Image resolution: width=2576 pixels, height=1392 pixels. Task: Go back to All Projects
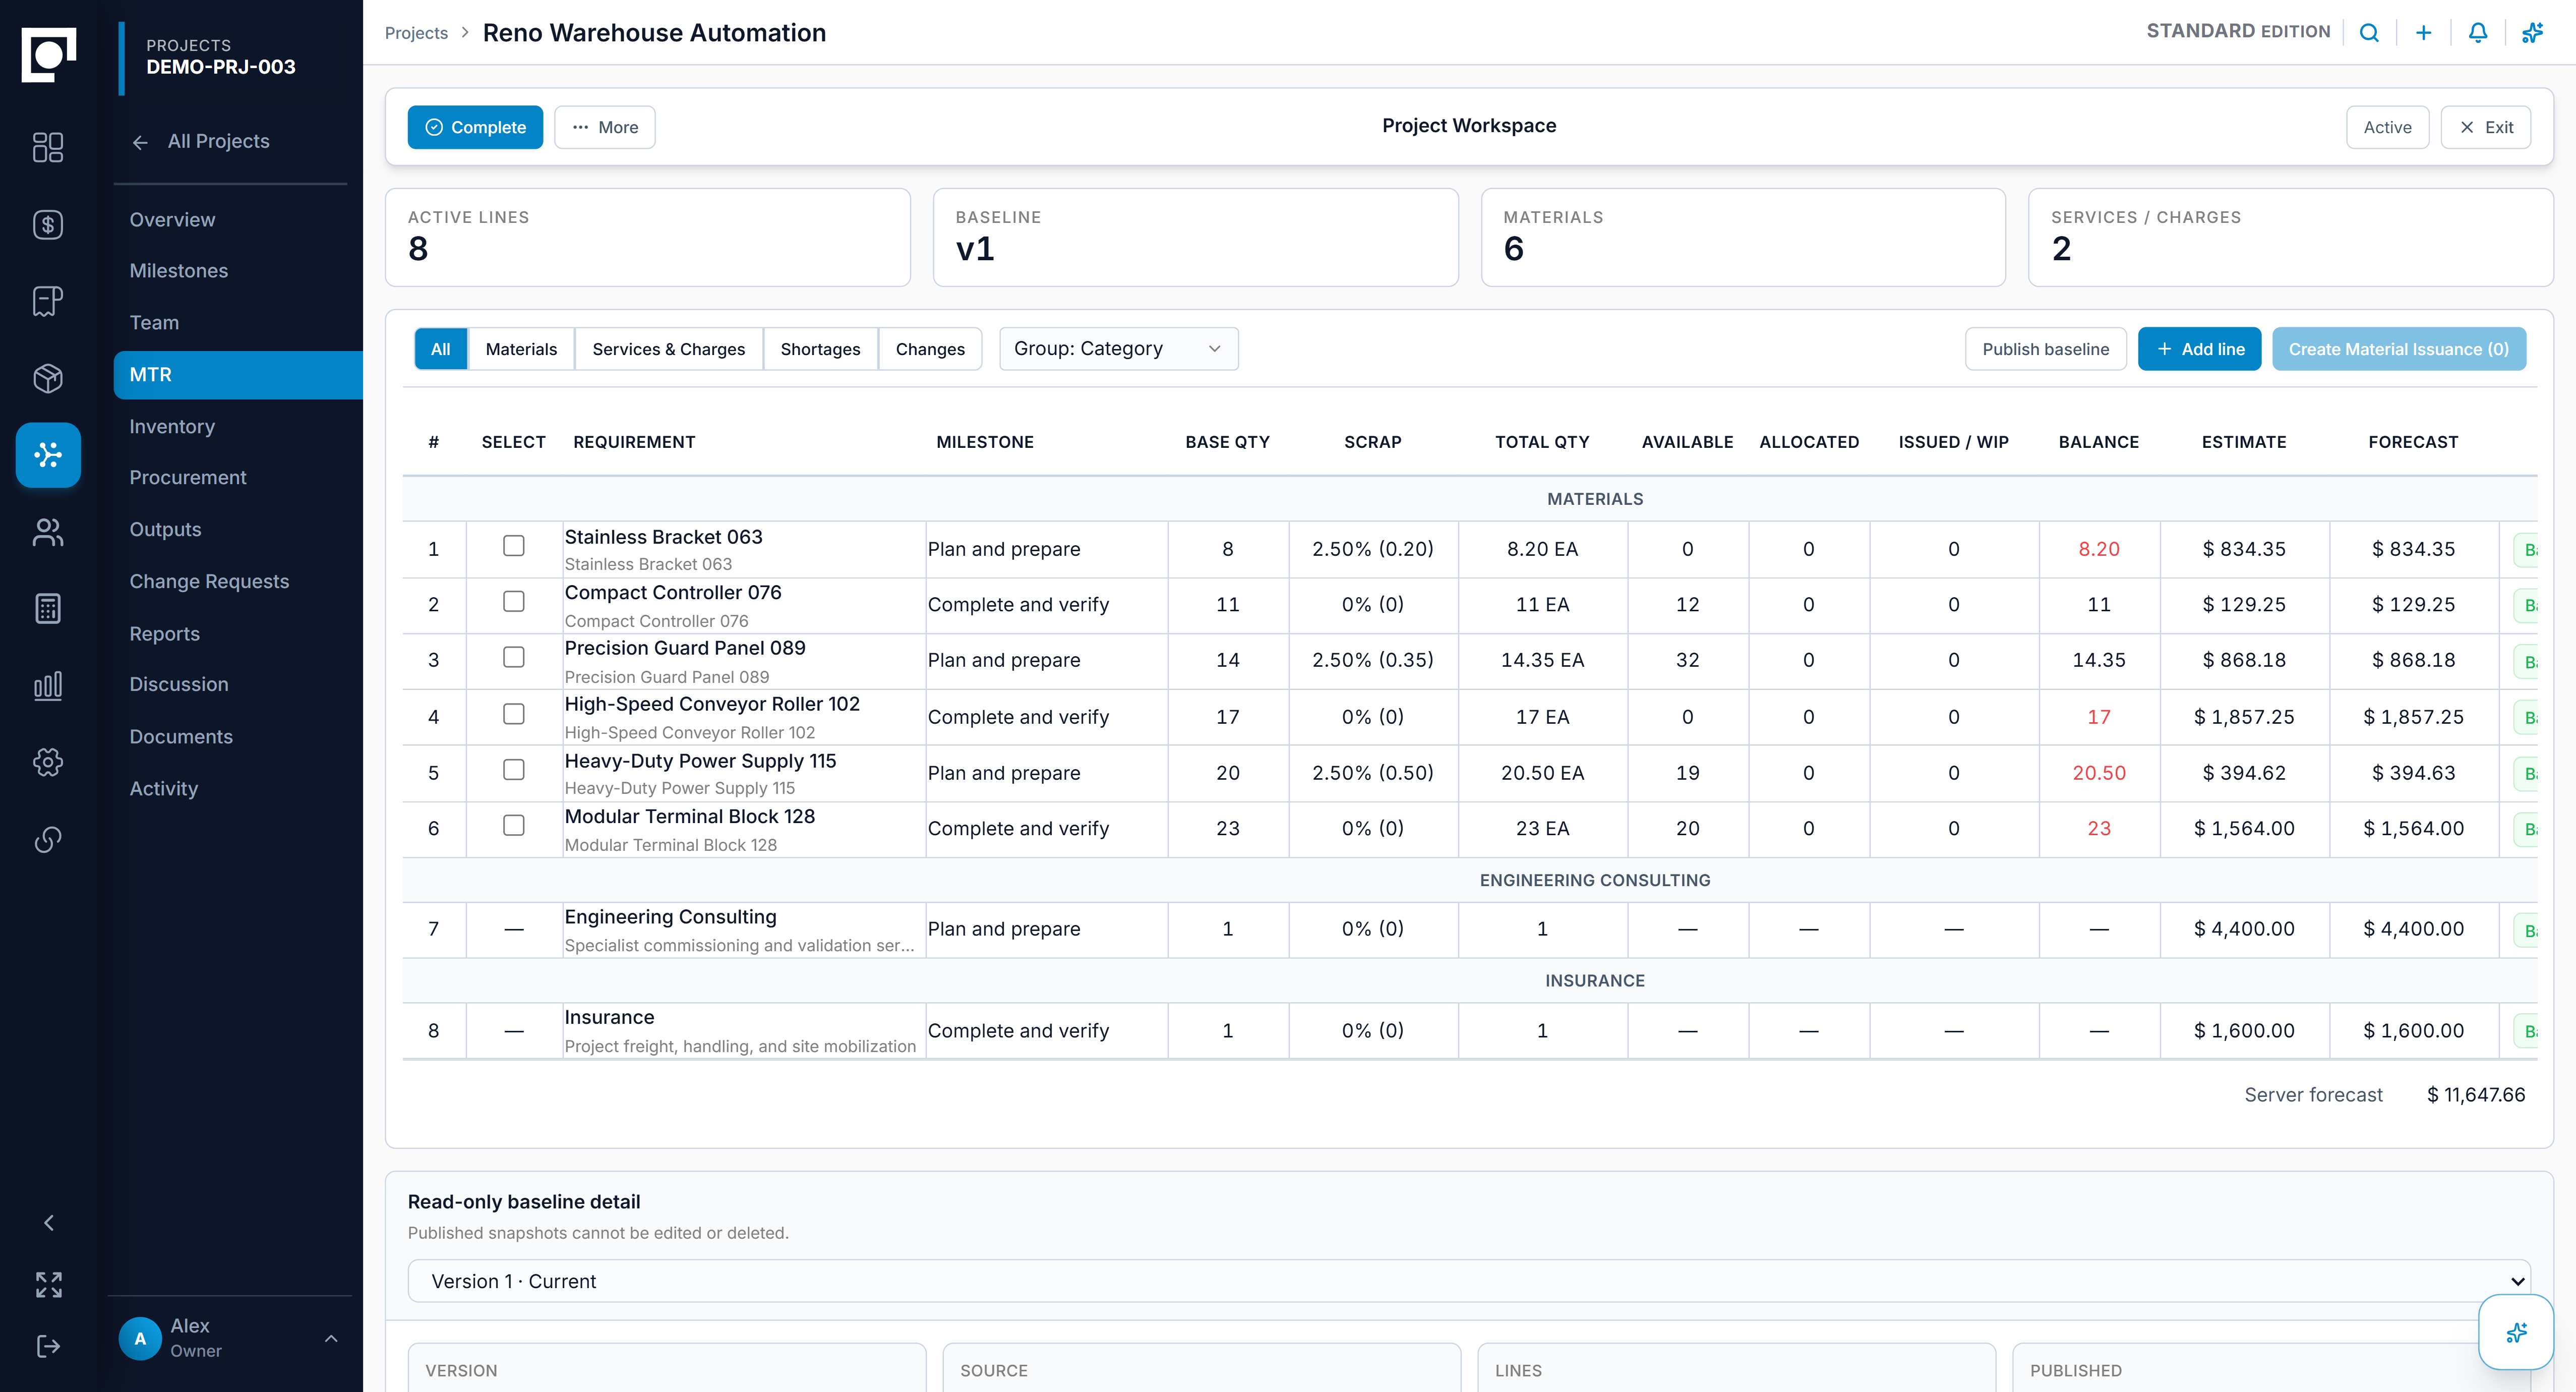click(200, 141)
